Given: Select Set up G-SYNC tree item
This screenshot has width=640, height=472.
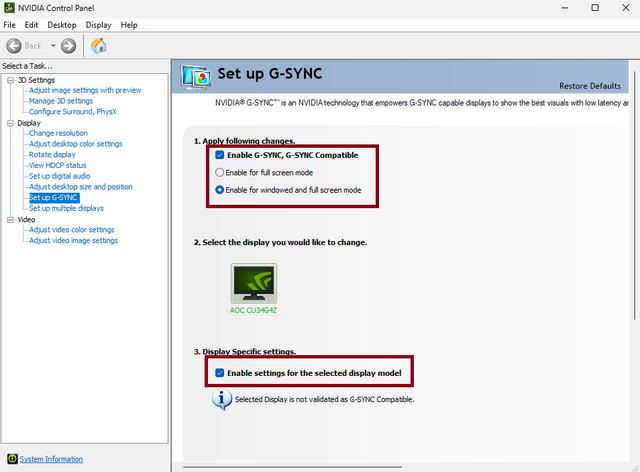Looking at the screenshot, I should 54,198.
